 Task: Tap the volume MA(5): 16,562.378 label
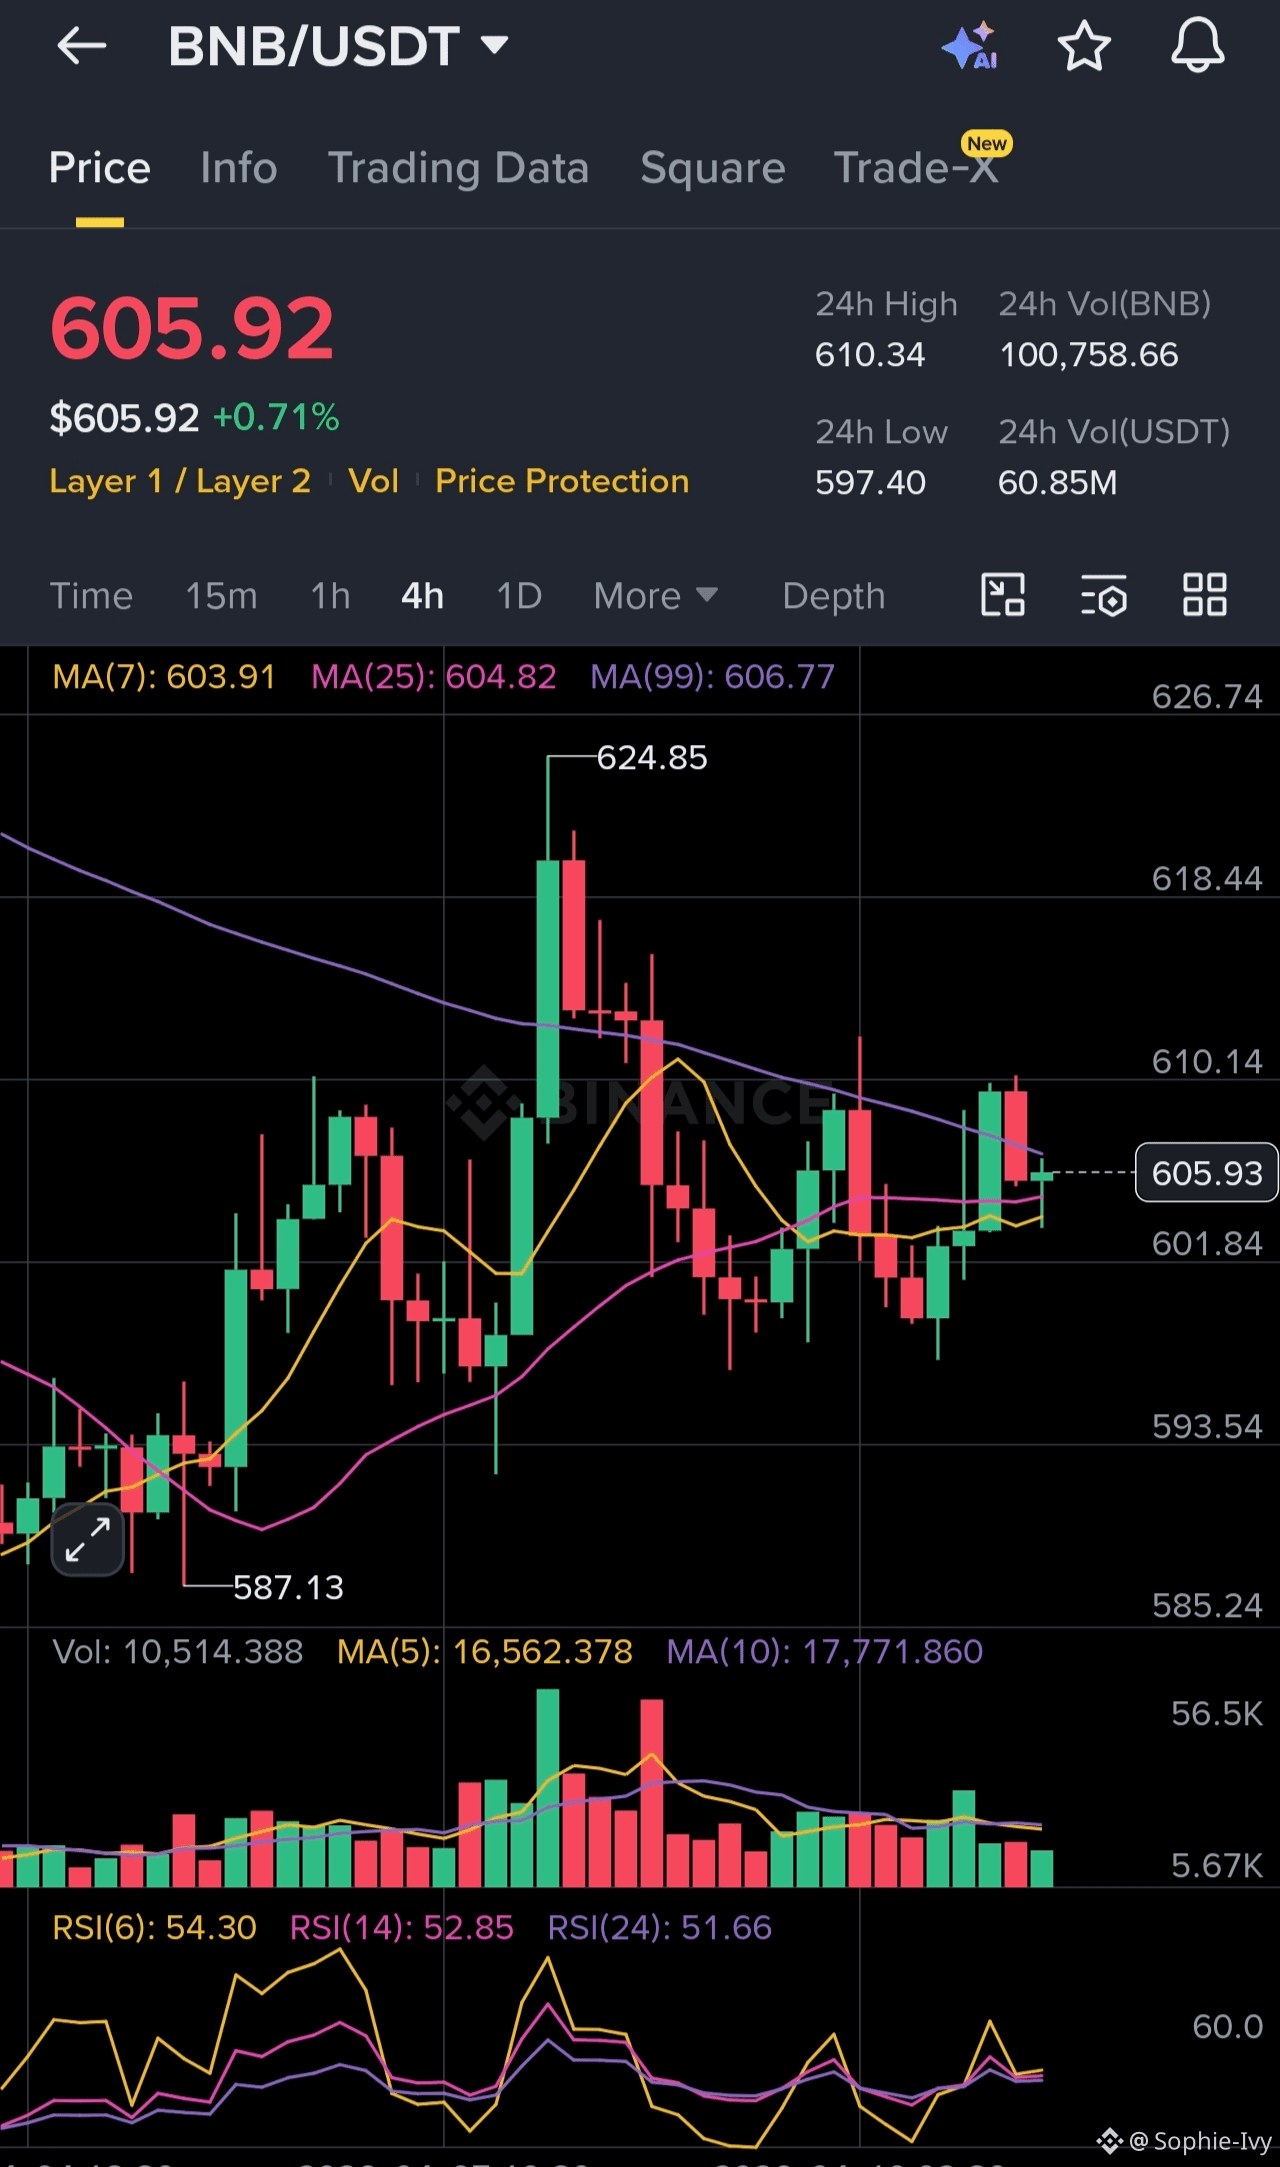click(485, 1651)
